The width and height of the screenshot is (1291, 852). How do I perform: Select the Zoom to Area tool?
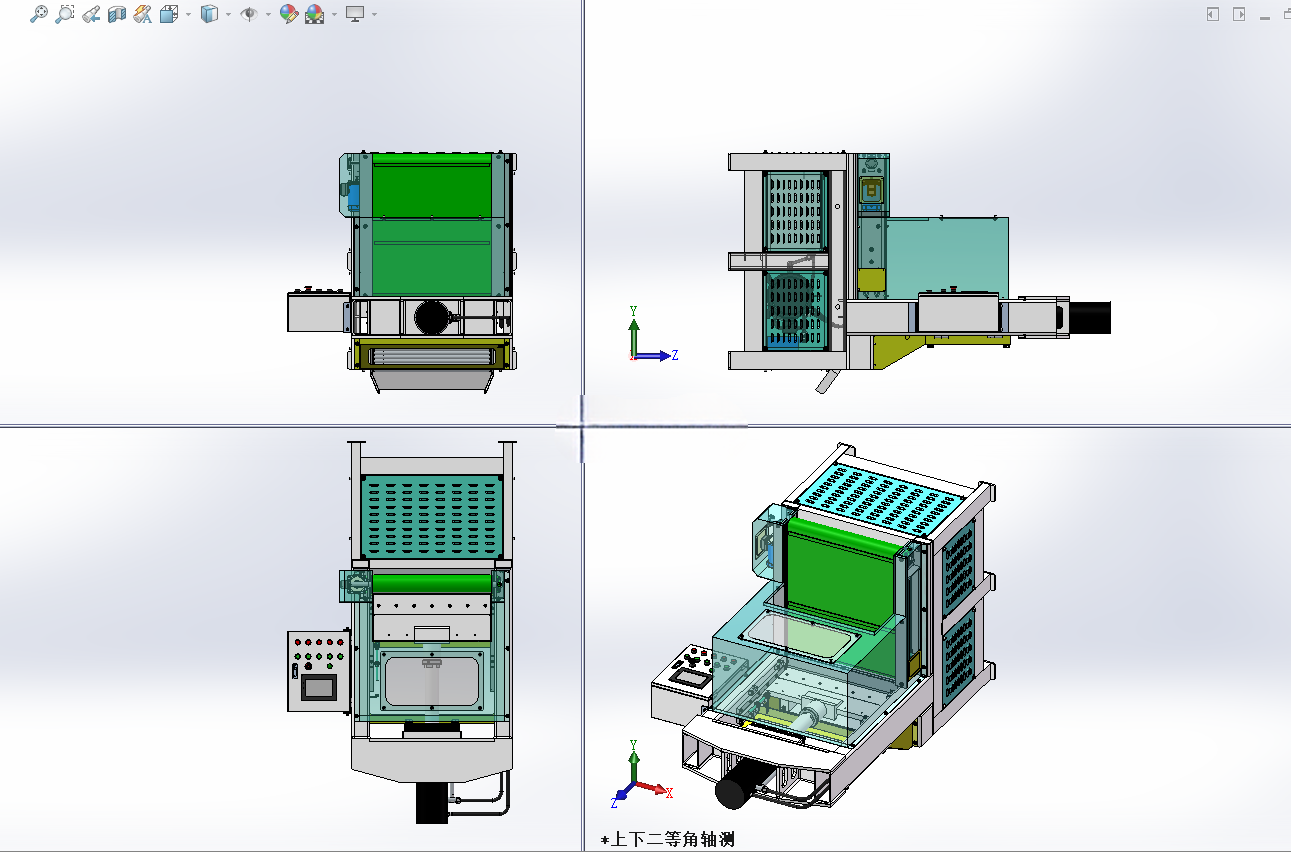pos(65,14)
